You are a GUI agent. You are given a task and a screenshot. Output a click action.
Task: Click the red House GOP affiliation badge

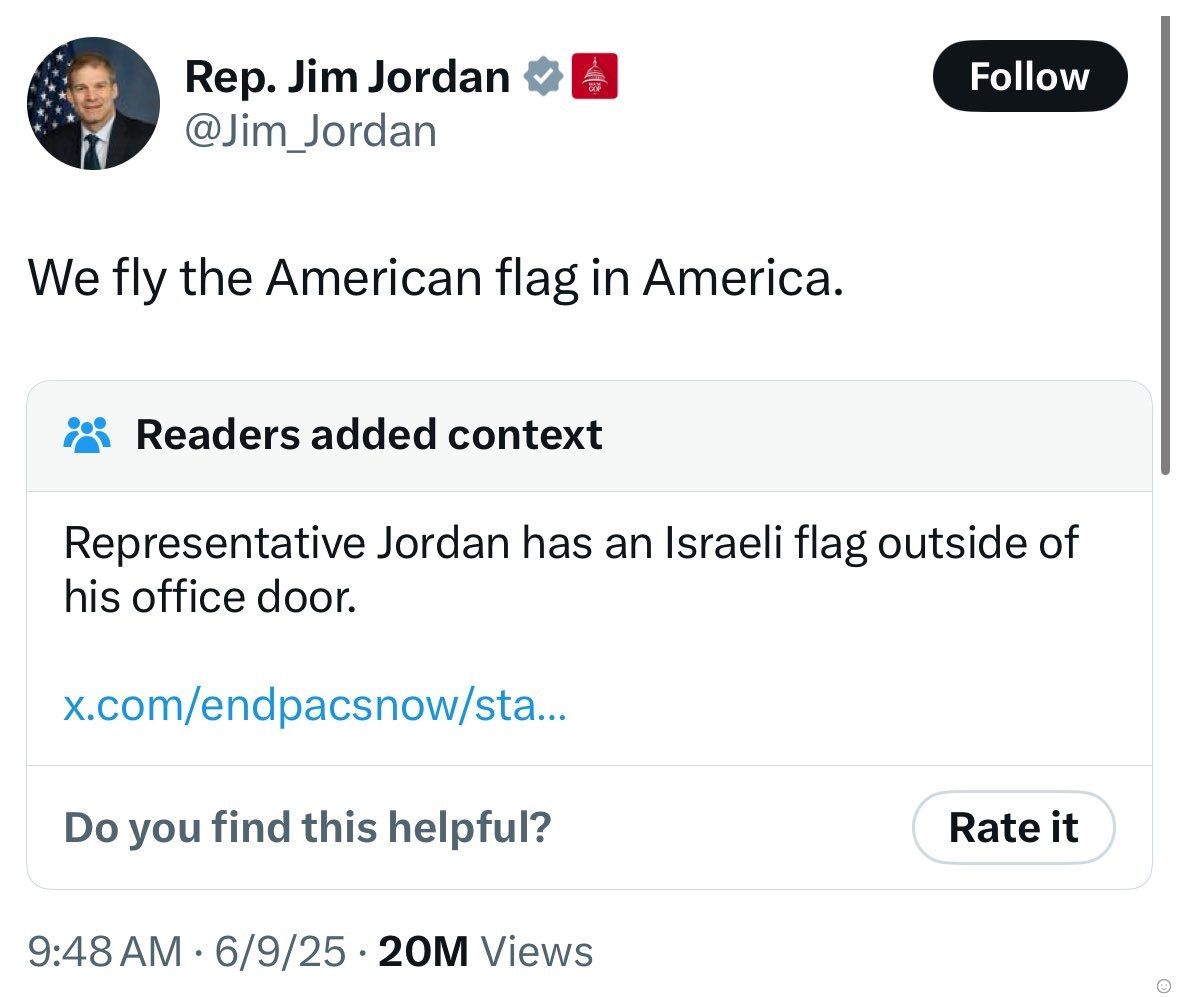pyautogui.click(x=594, y=77)
